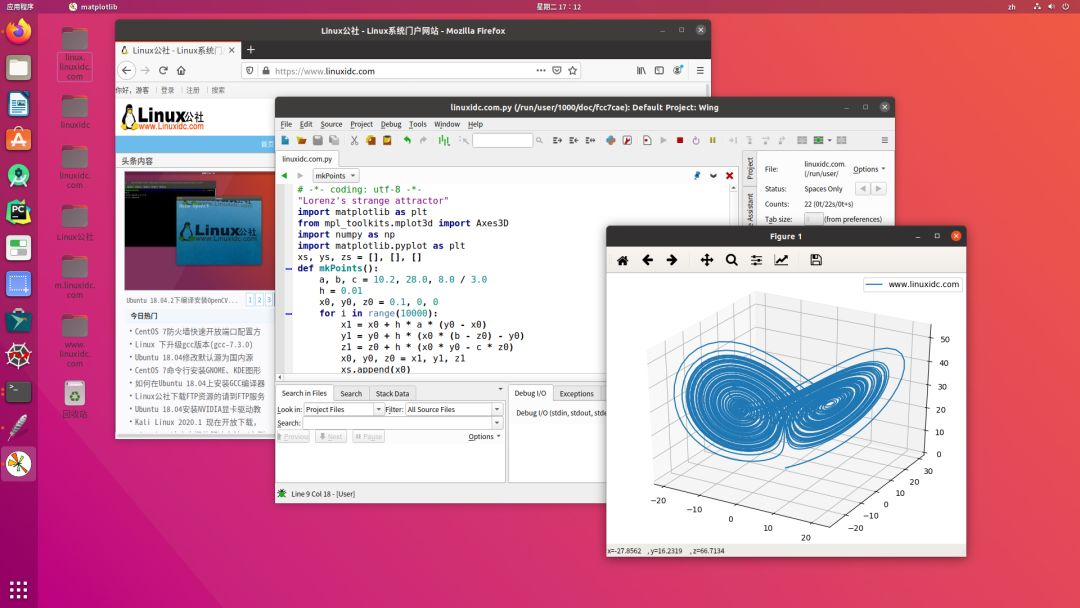Image resolution: width=1080 pixels, height=608 pixels.
Task: Cut selection with scissors icon in Wing
Action: pos(354,140)
